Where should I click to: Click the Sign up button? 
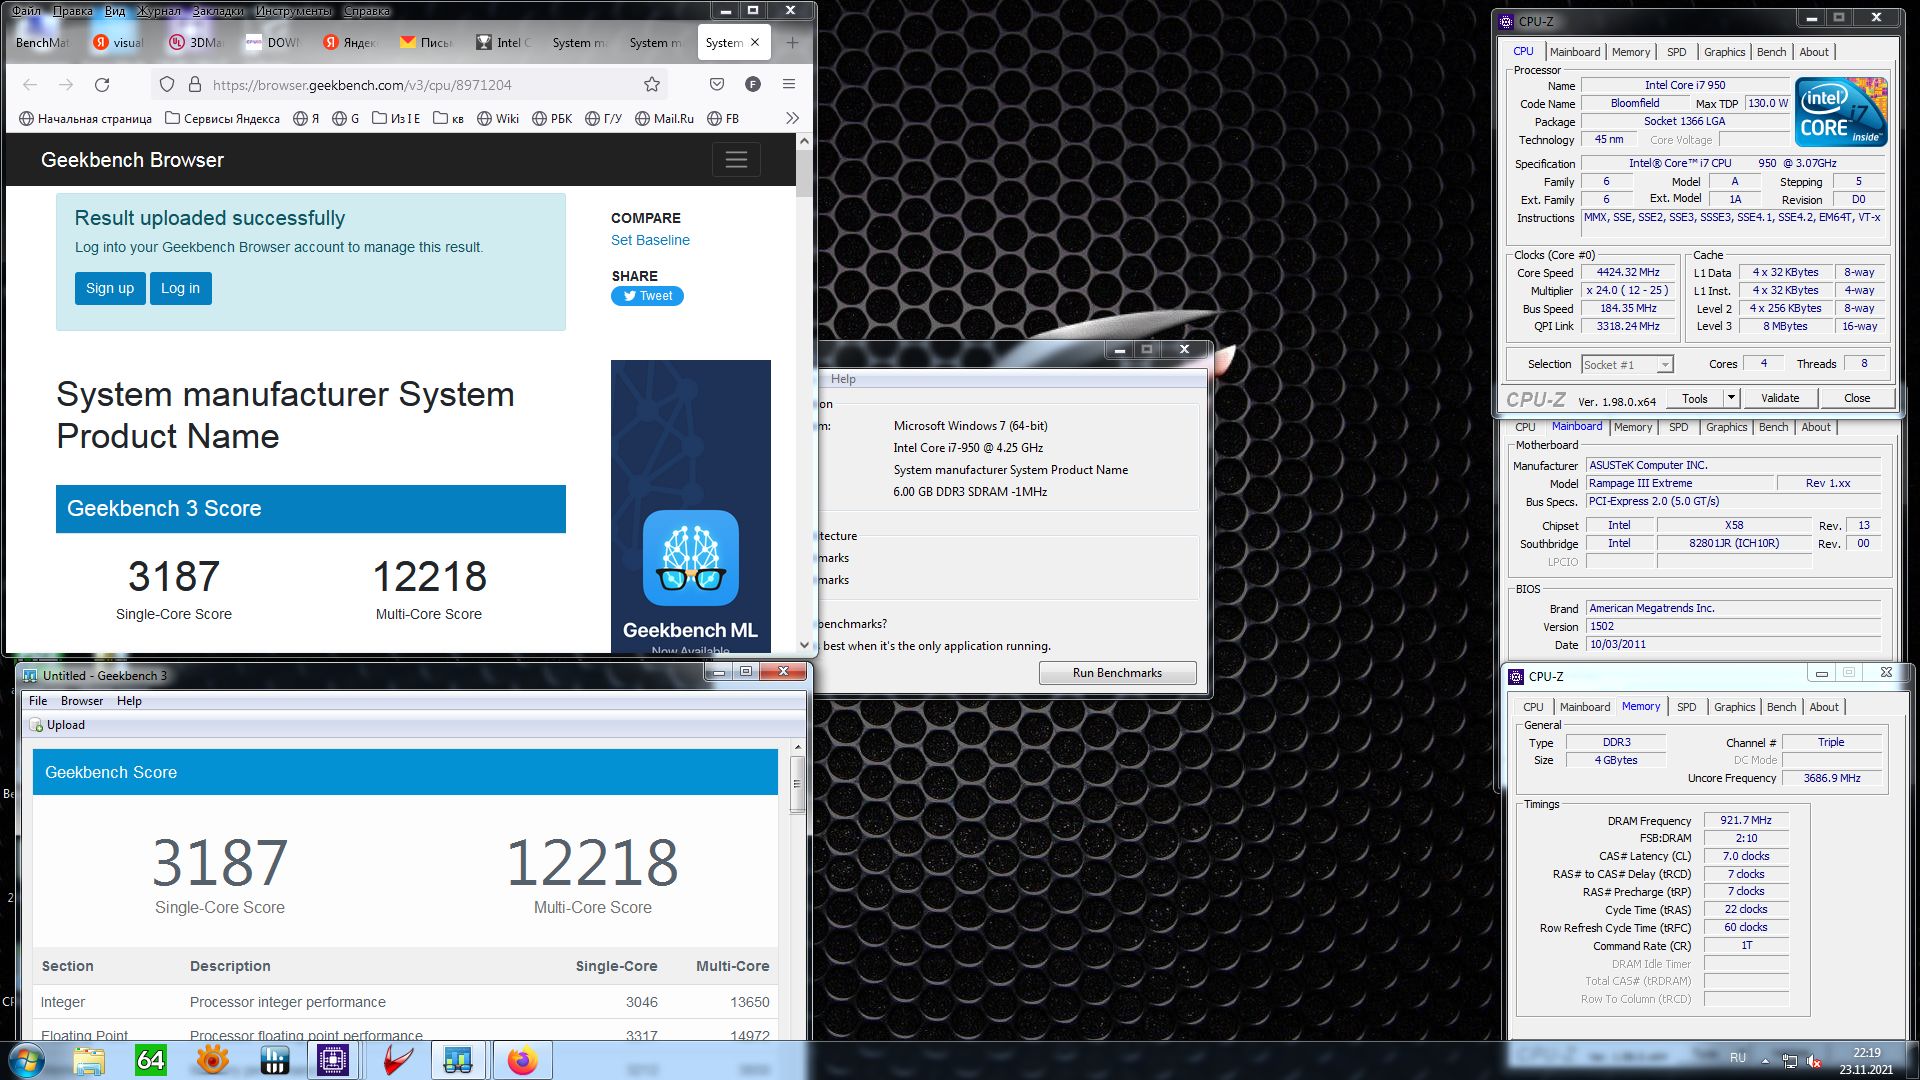pos(110,288)
